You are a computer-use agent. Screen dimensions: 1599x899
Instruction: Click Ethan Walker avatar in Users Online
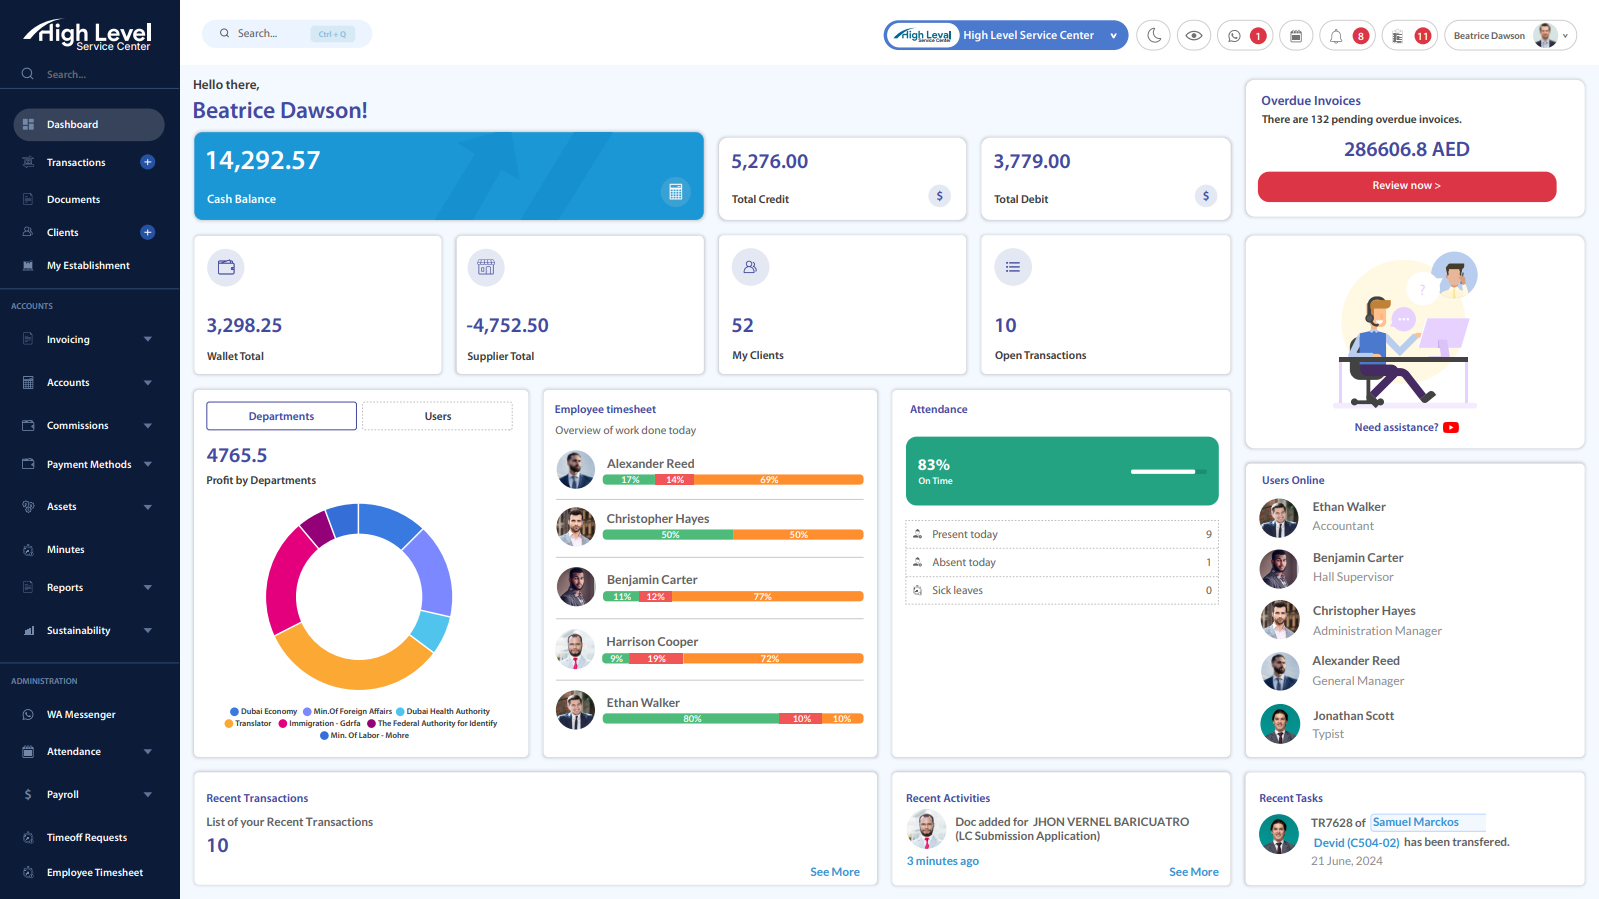point(1279,517)
